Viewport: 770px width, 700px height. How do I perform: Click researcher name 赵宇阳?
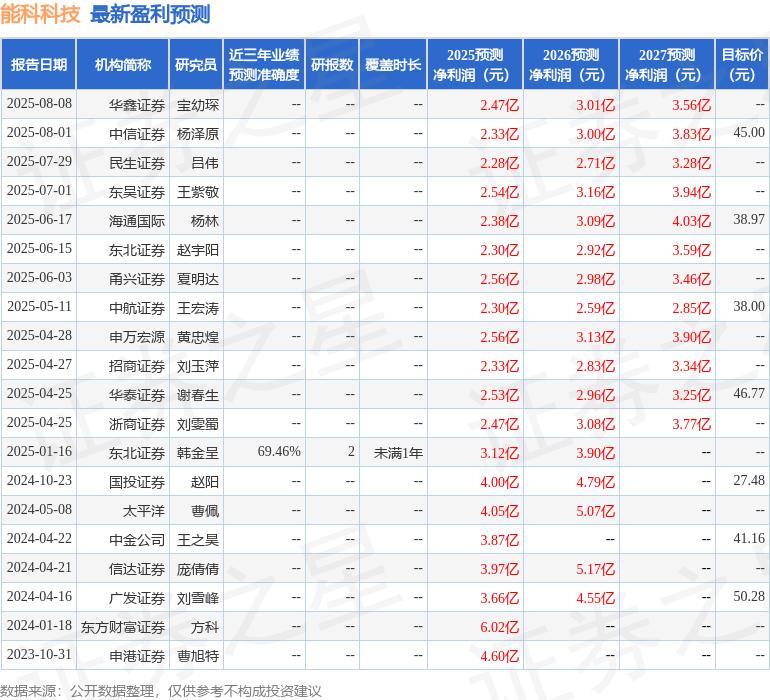[197, 250]
